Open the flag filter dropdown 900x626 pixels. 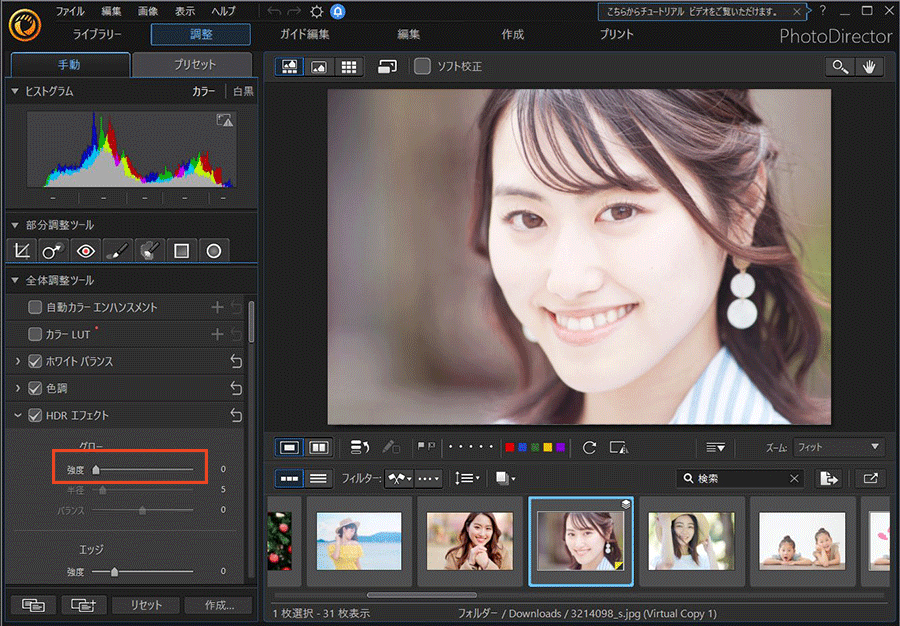pos(399,478)
